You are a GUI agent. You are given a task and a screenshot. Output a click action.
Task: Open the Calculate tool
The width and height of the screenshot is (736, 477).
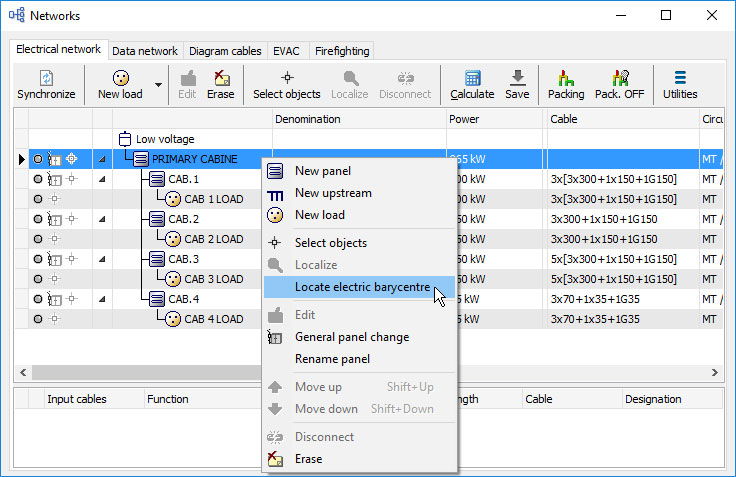click(472, 78)
